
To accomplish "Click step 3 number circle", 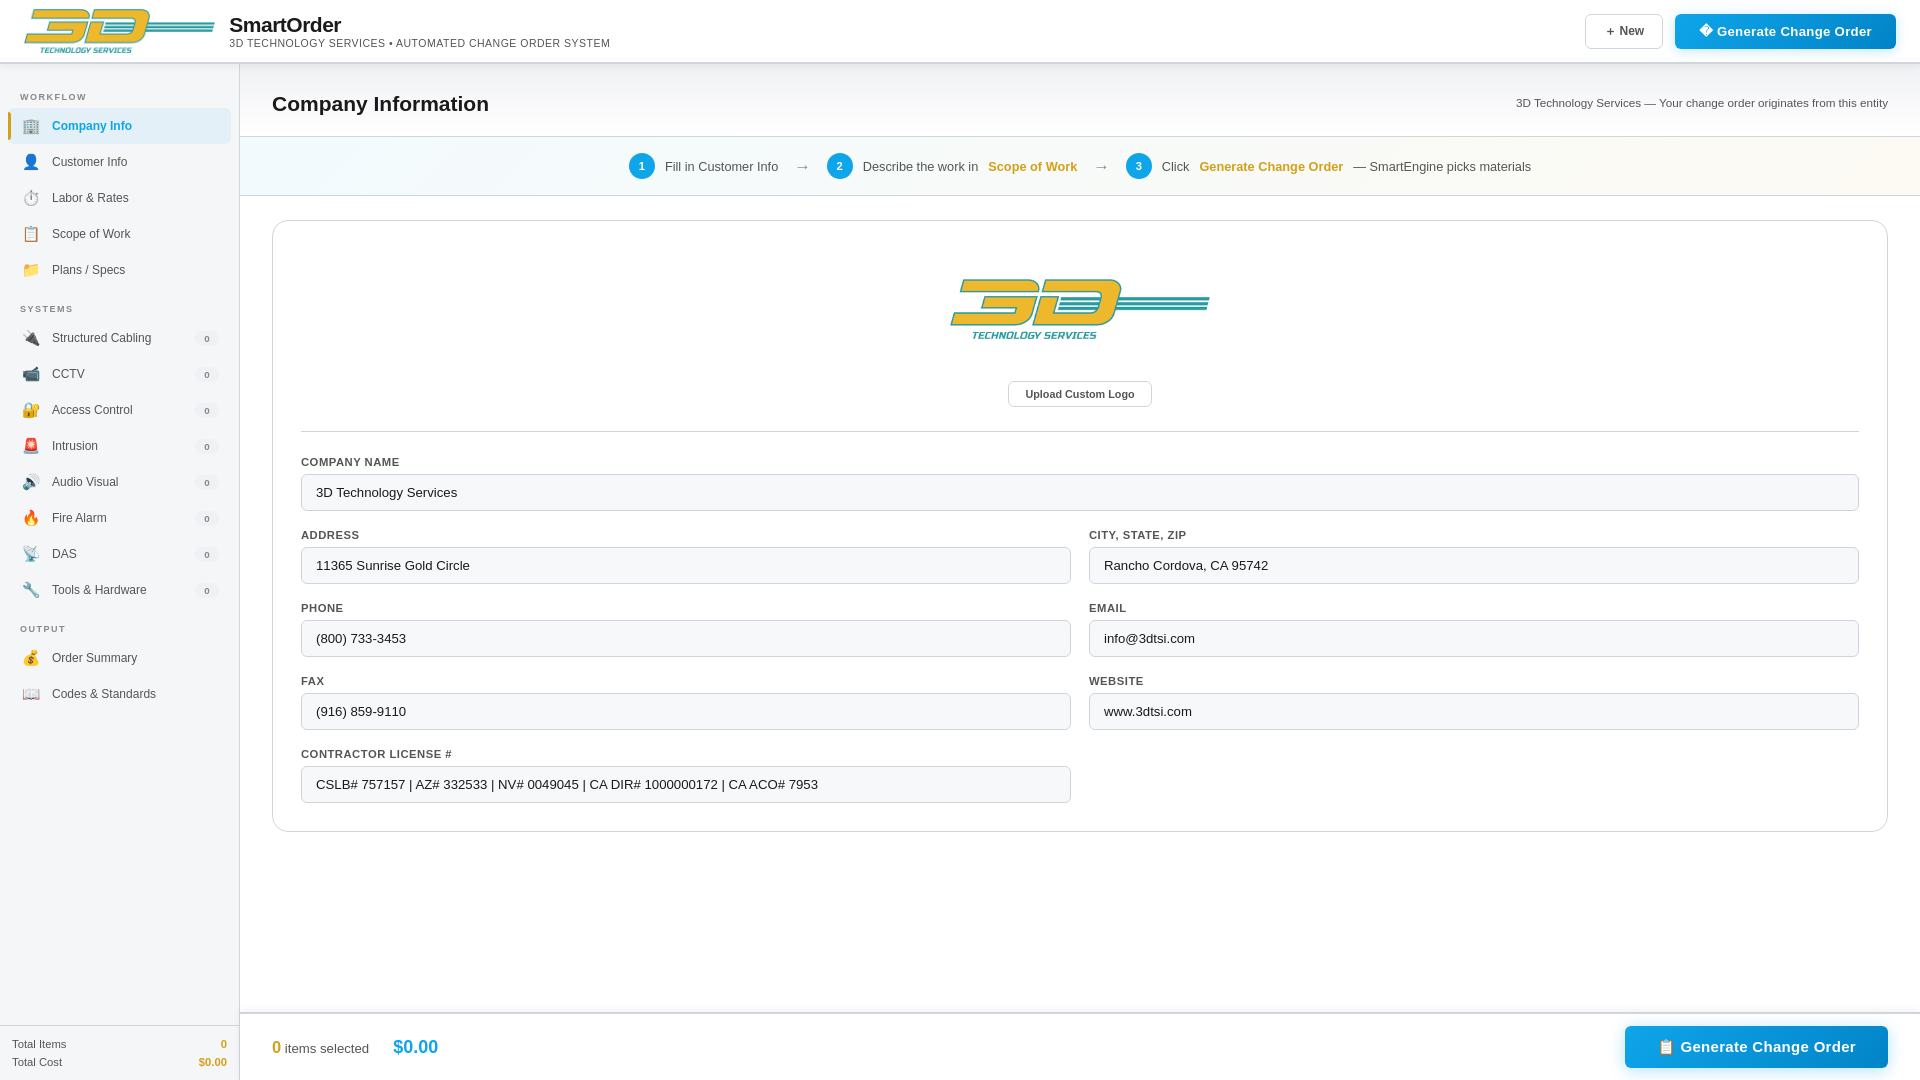I will 1139,166.
